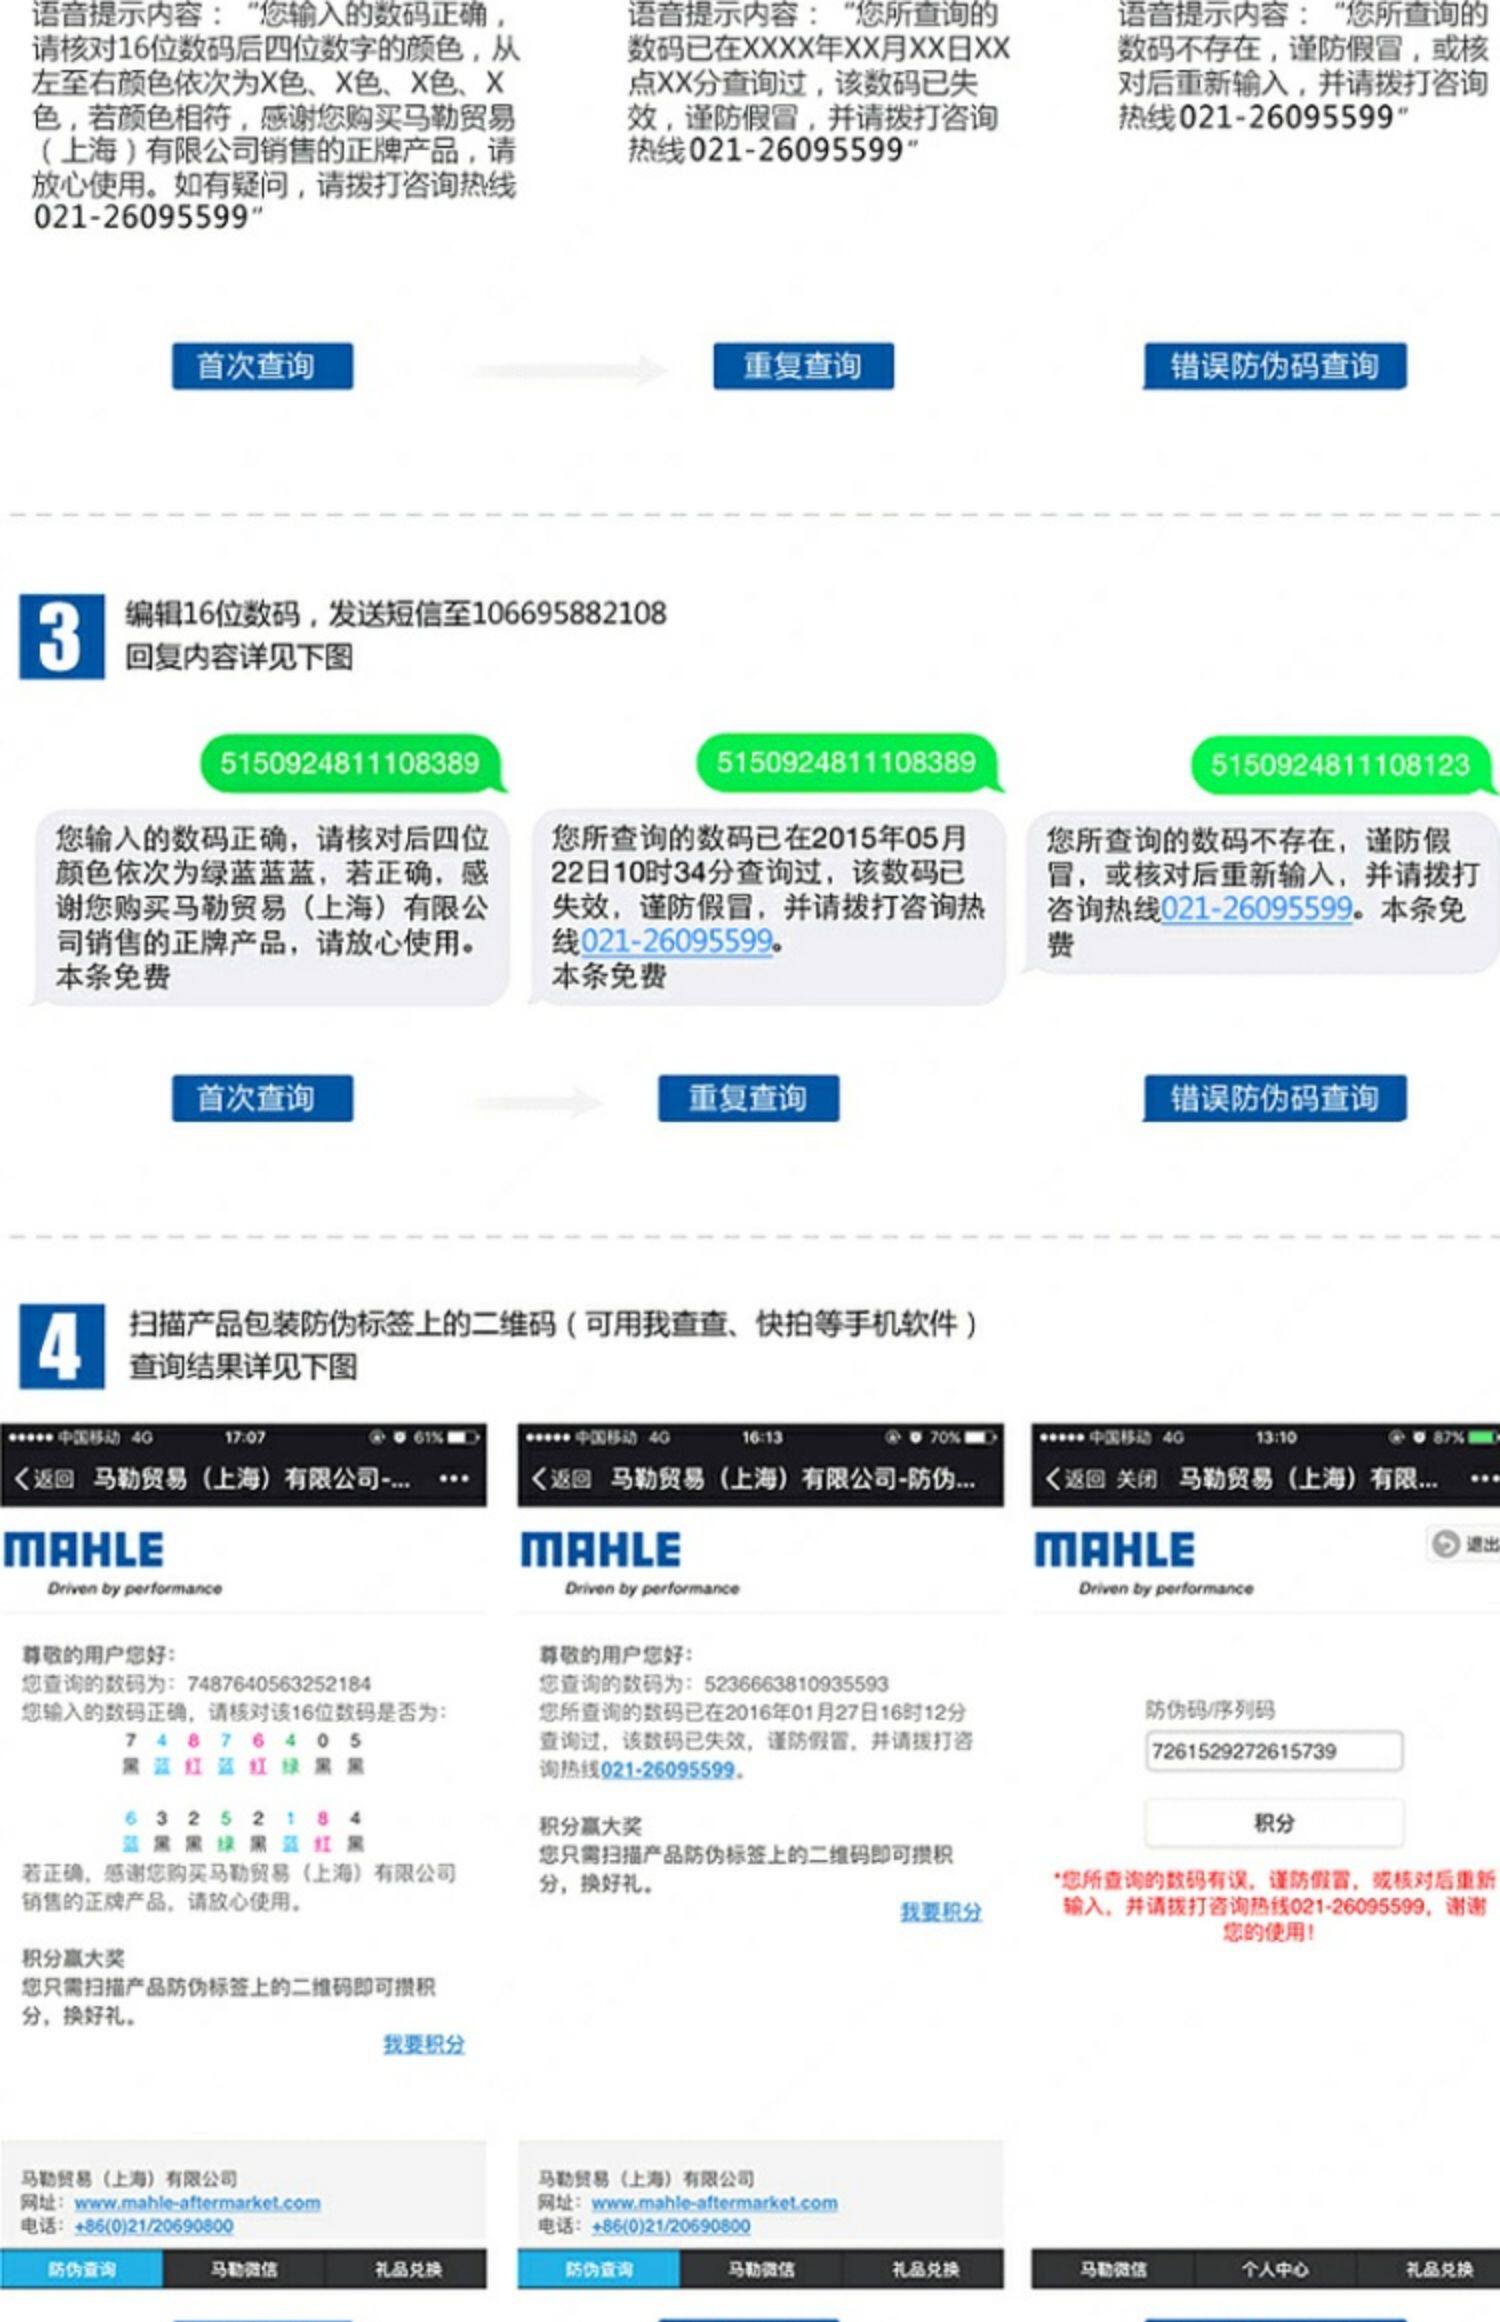Click 积分赢大奖 heading in the 17:07 screen
The width and height of the screenshot is (1500, 2322).
click(x=73, y=1958)
